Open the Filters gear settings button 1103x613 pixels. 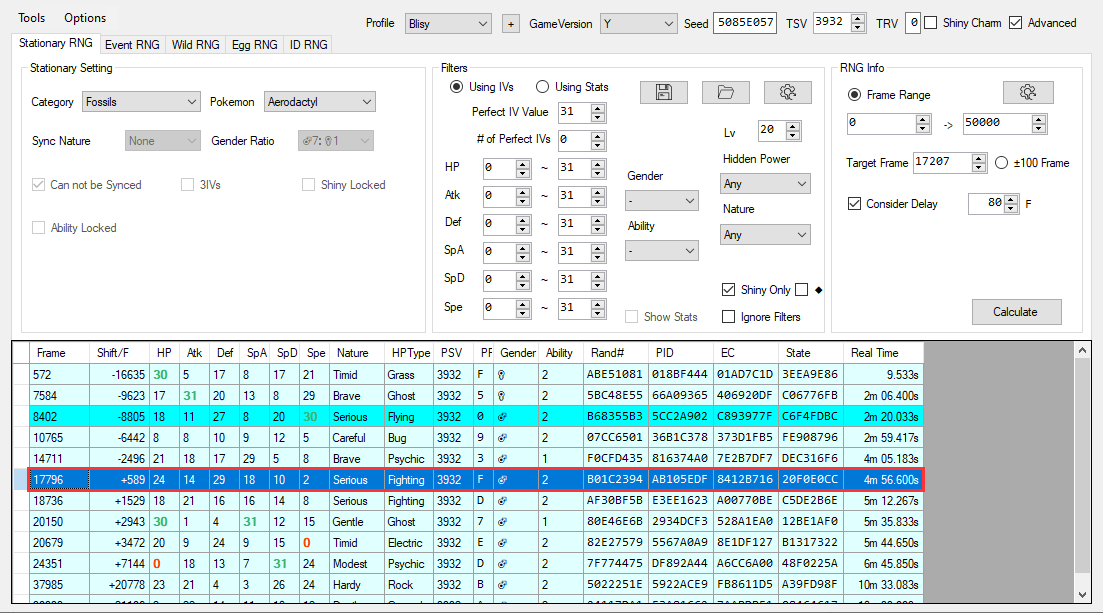point(788,92)
